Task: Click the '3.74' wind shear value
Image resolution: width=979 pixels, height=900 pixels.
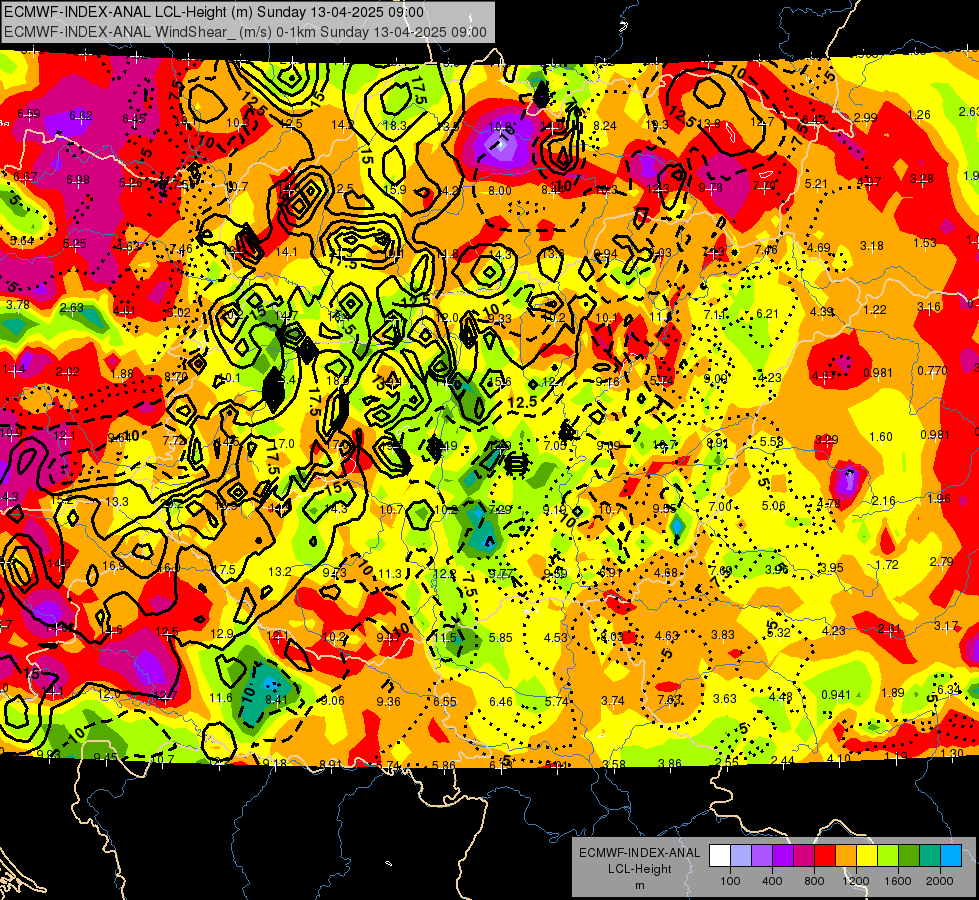Action: (x=612, y=701)
